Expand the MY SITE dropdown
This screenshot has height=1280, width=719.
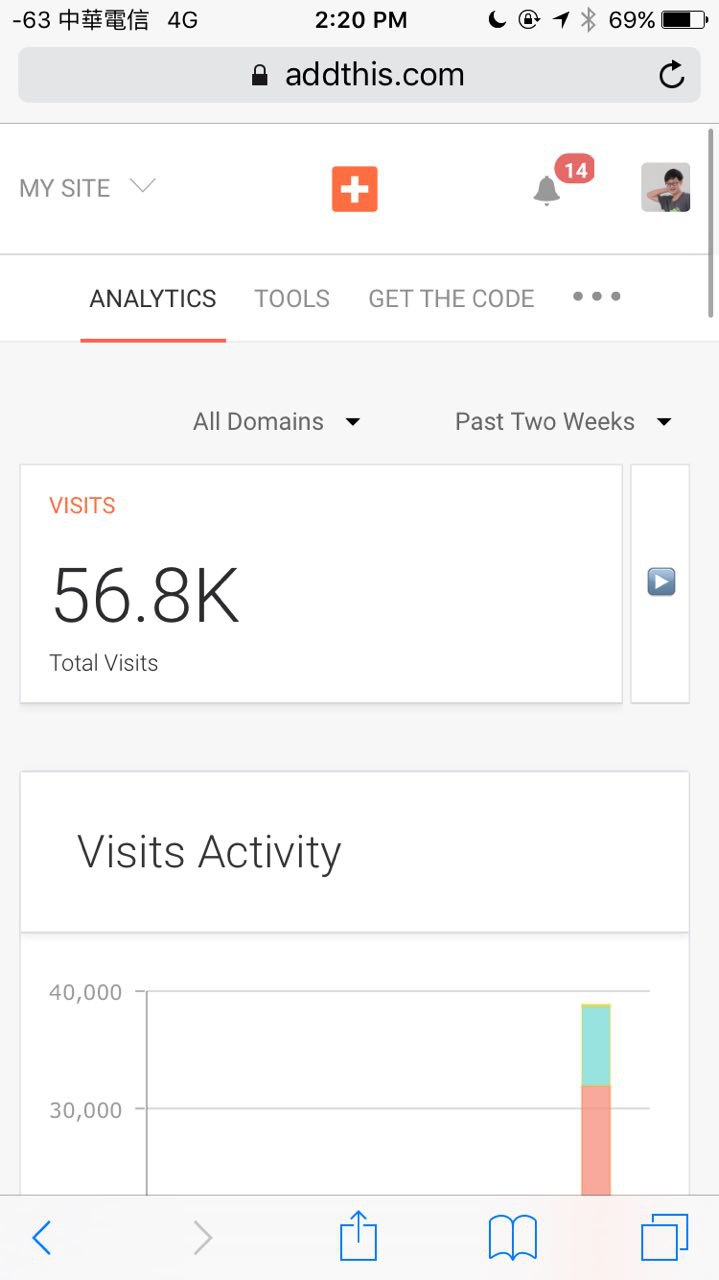coord(88,188)
